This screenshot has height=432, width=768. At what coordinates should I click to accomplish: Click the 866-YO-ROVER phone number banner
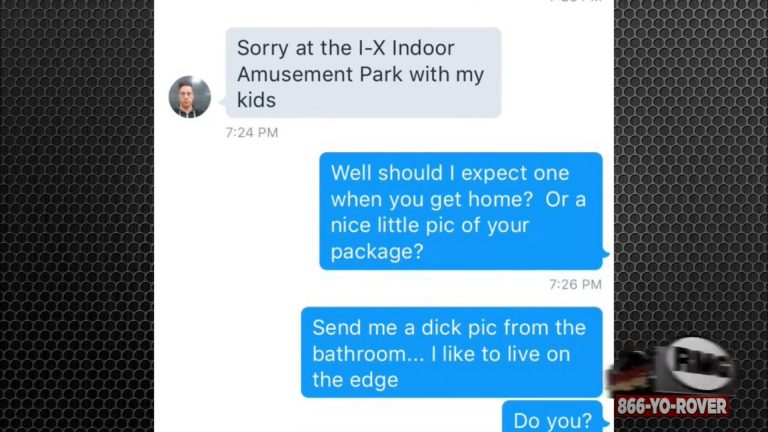[x=672, y=406]
